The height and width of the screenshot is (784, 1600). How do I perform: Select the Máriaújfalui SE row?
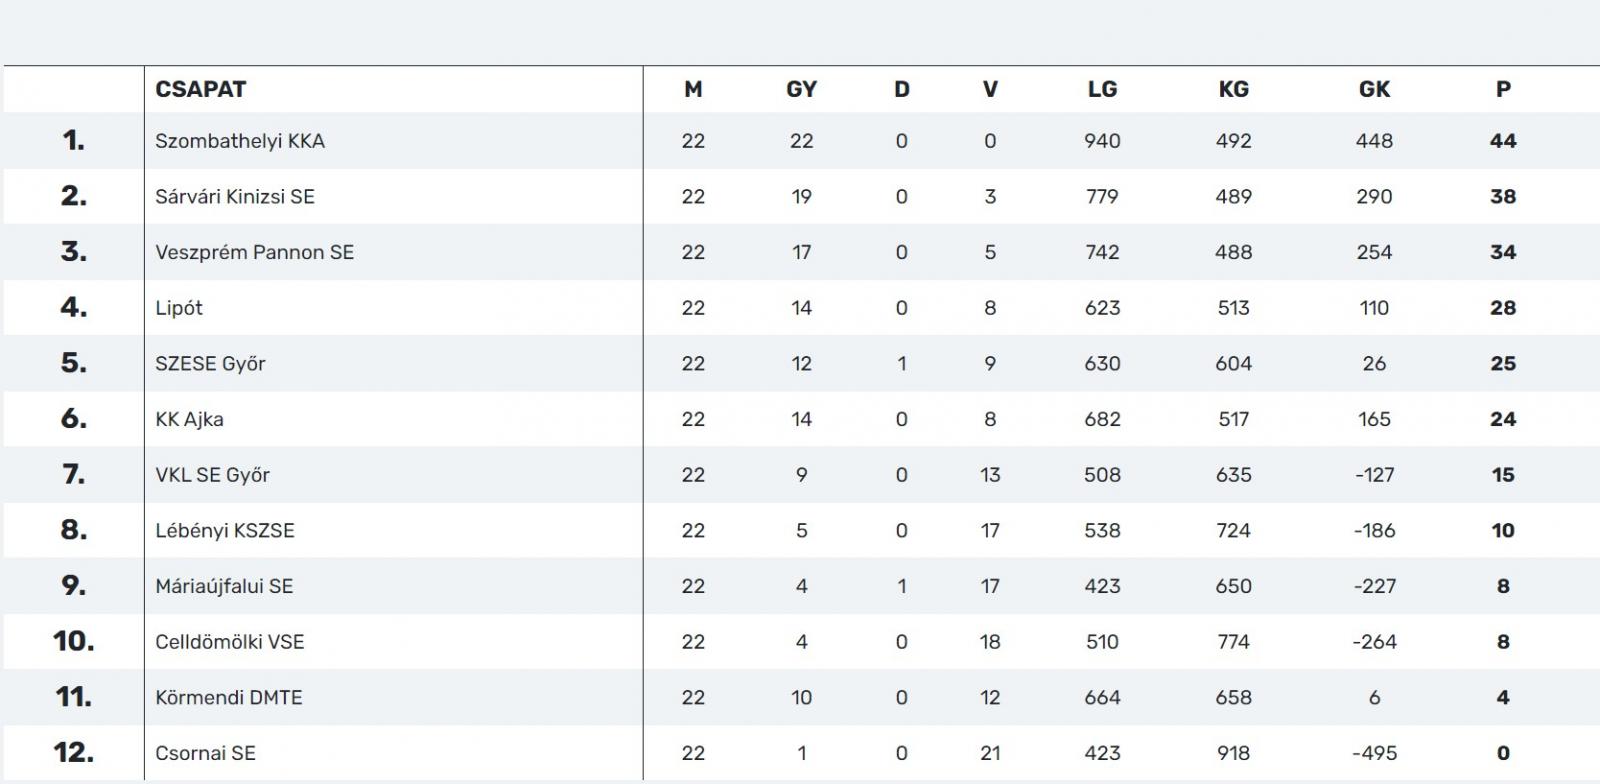pos(800,586)
